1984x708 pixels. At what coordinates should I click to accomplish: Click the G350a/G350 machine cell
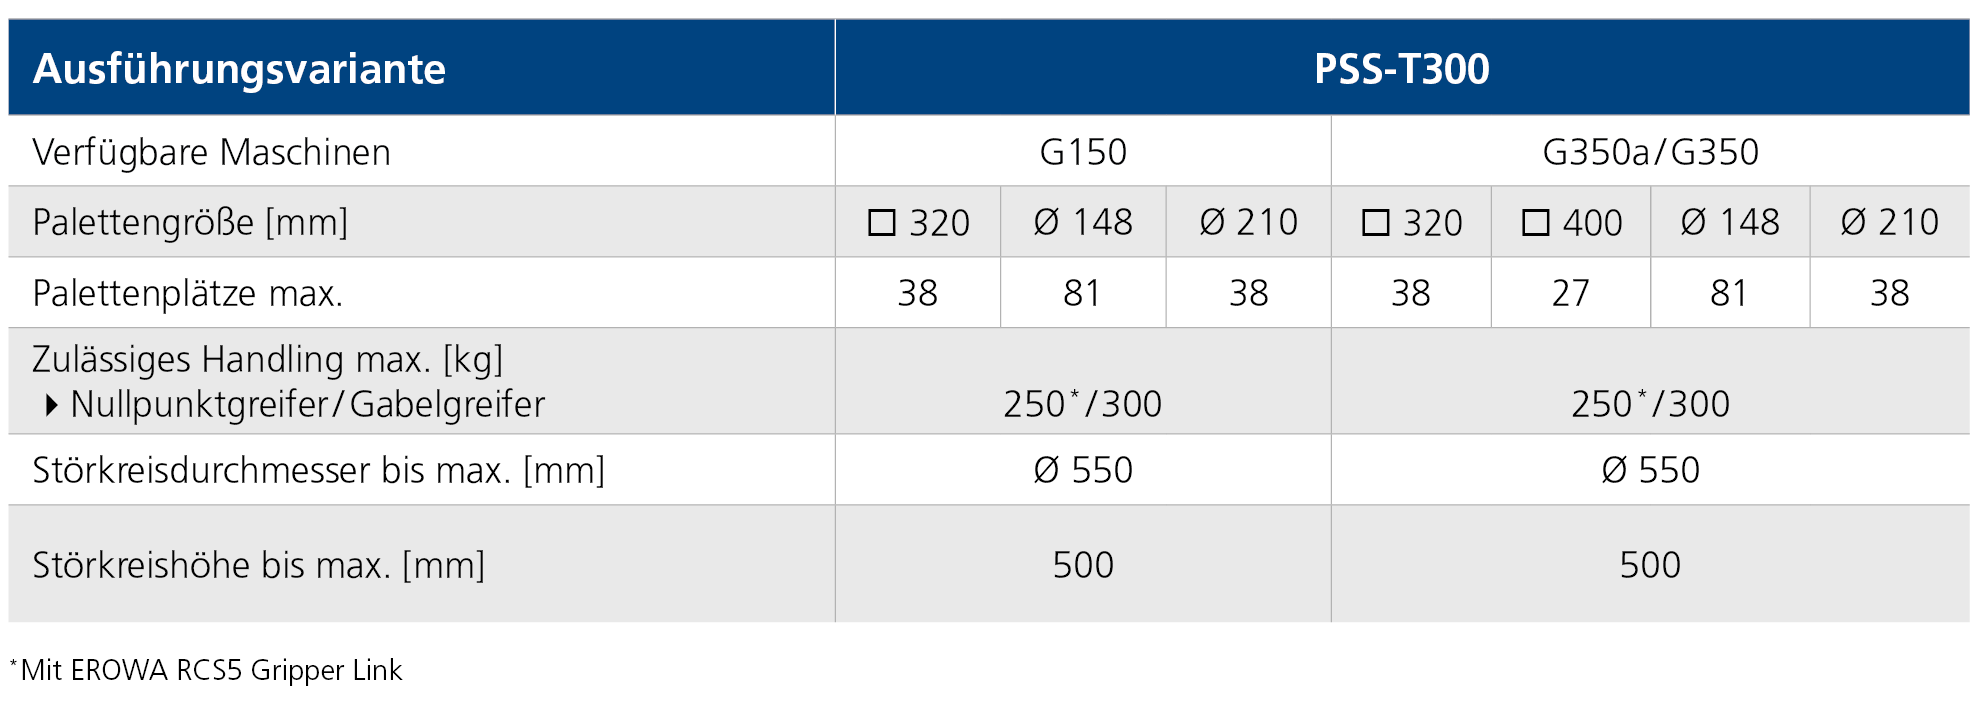[1650, 152]
